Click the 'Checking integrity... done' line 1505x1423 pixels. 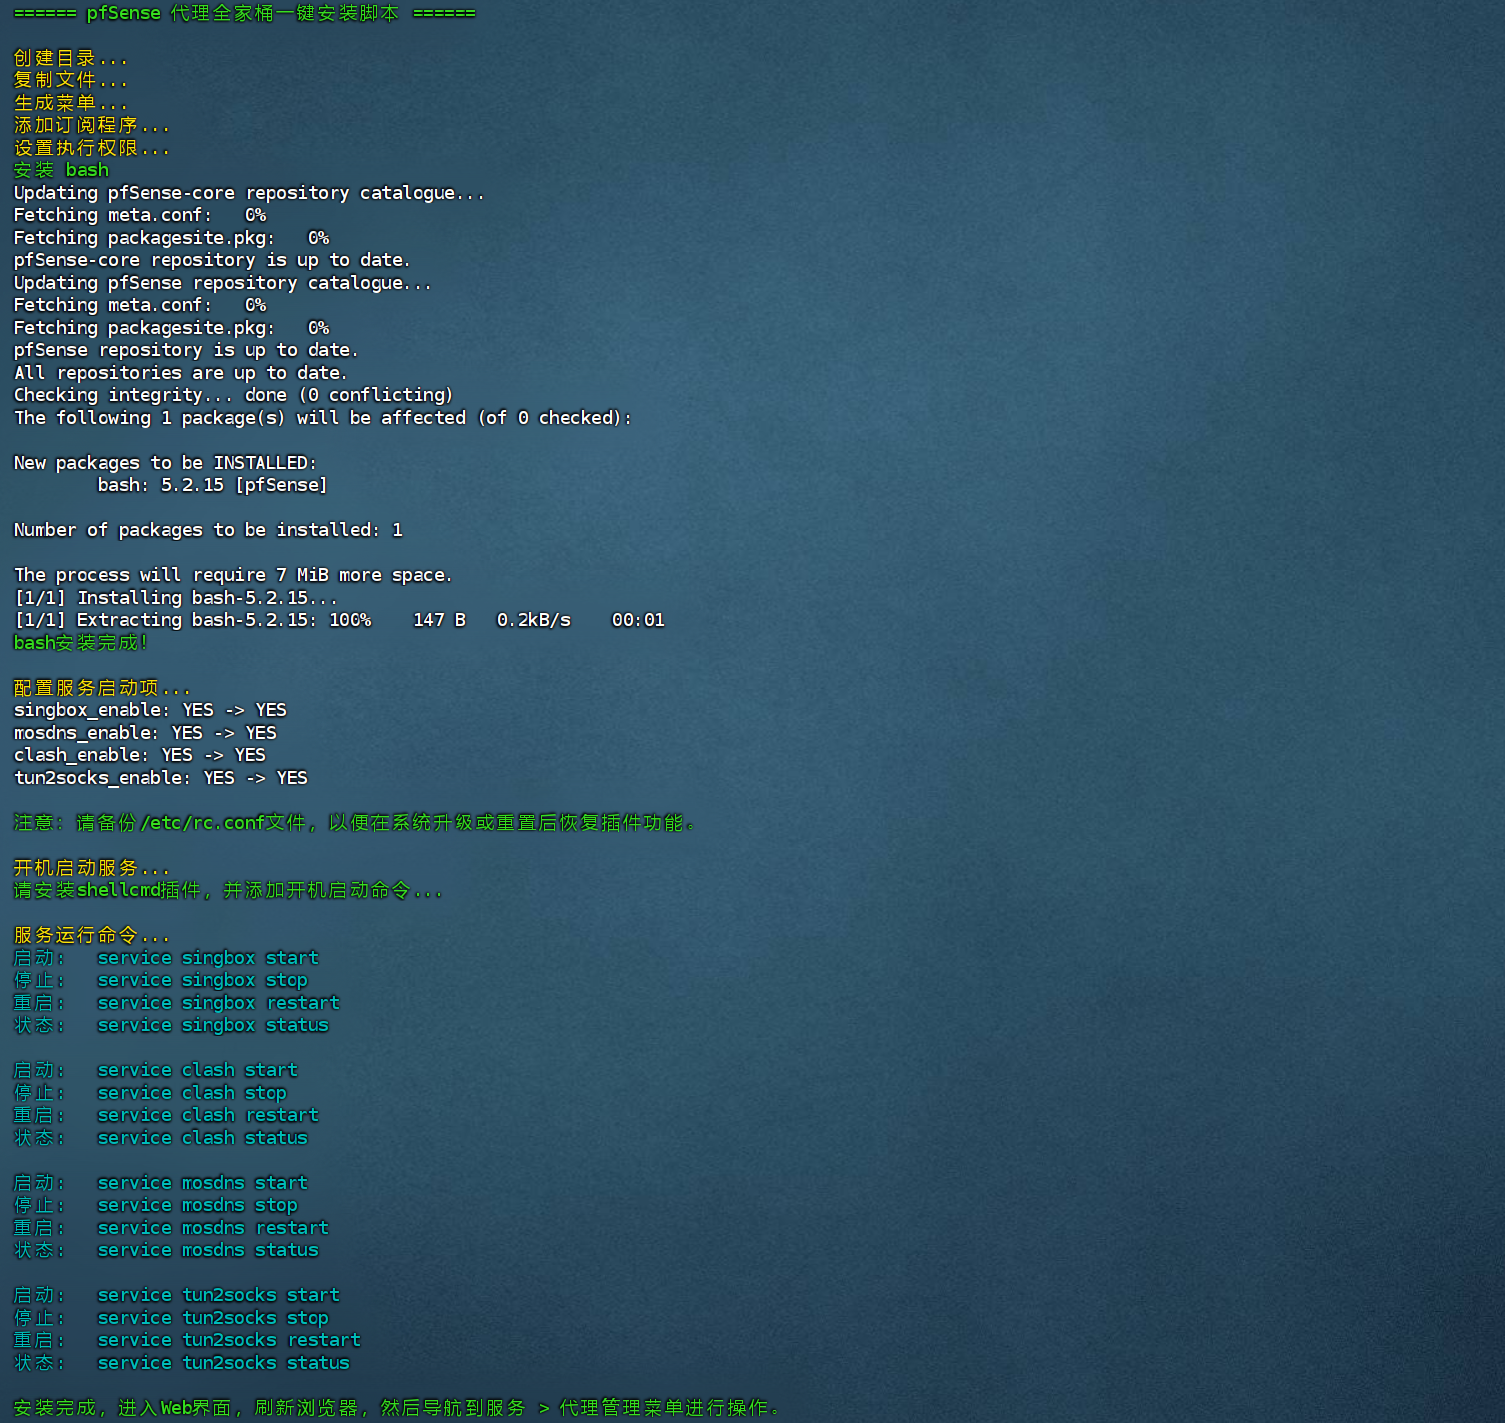233,395
